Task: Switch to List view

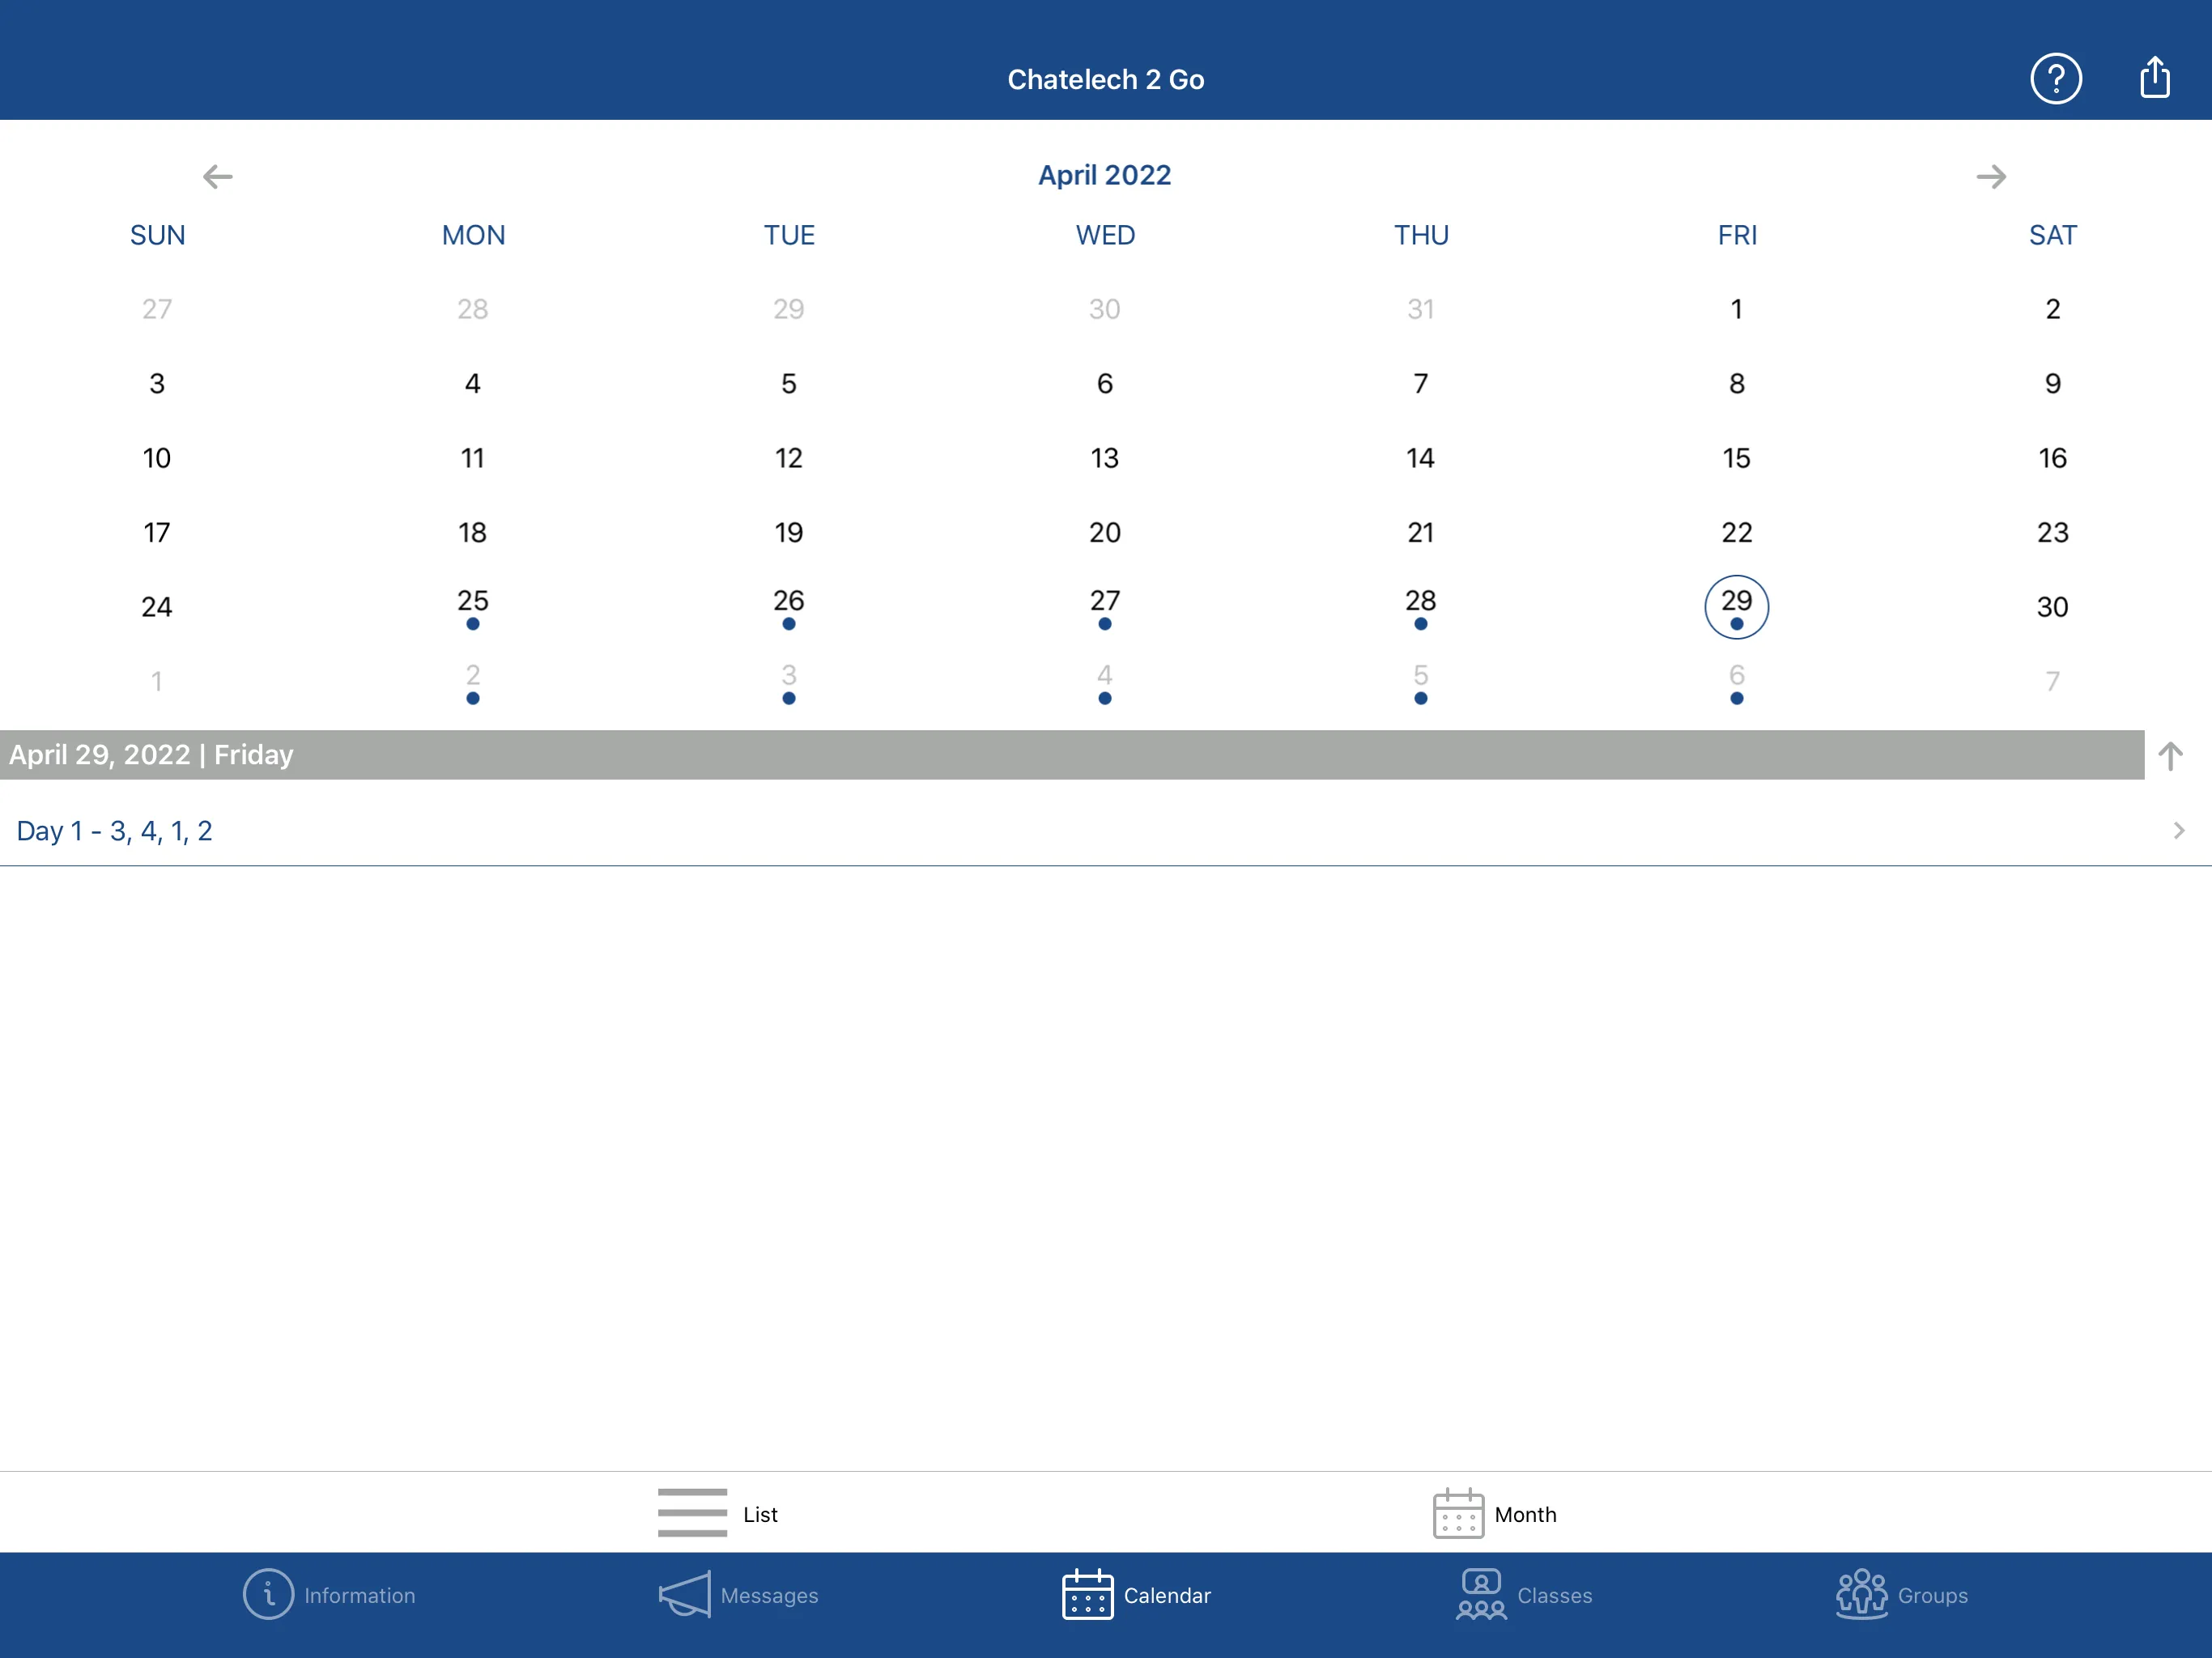Action: [717, 1513]
